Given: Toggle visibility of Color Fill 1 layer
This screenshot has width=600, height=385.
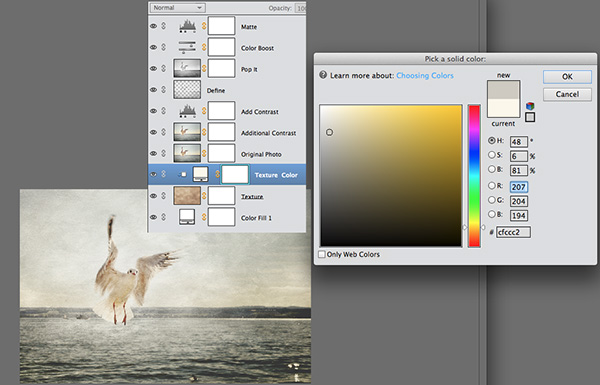Looking at the screenshot, I should (153, 217).
